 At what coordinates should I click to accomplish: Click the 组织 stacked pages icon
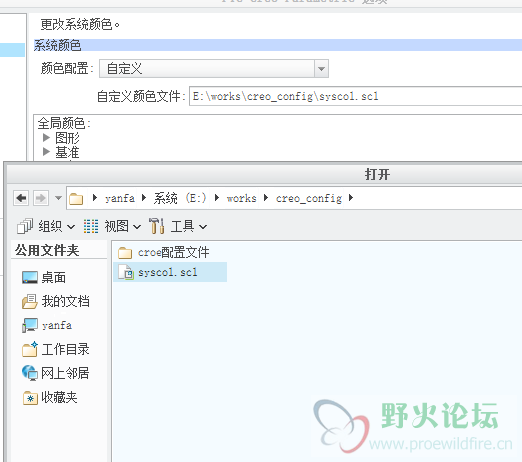[x=25, y=226]
